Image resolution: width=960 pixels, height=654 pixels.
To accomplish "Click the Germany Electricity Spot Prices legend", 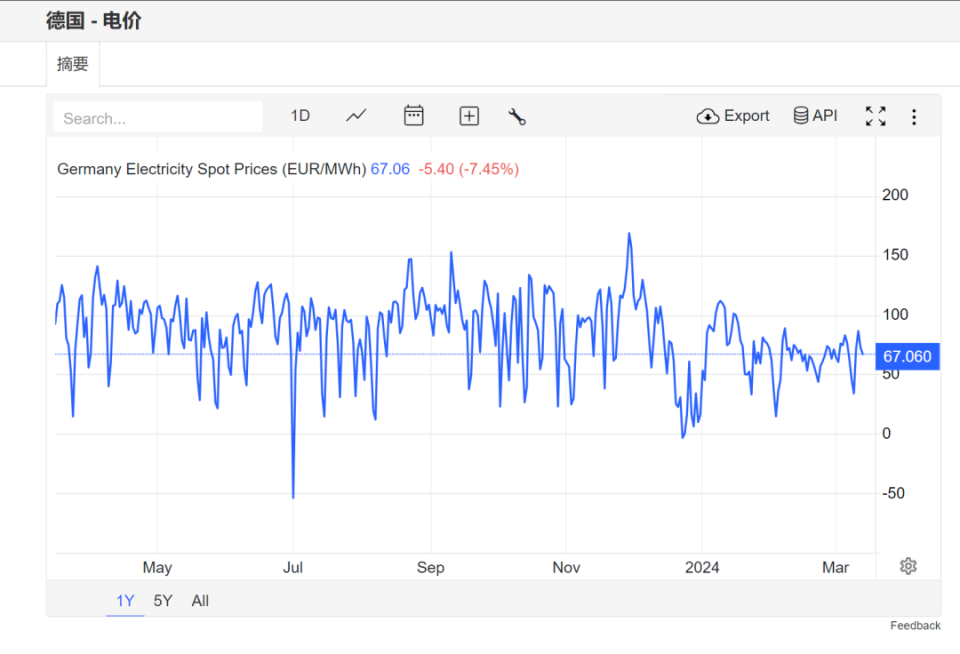I will click(x=211, y=169).
